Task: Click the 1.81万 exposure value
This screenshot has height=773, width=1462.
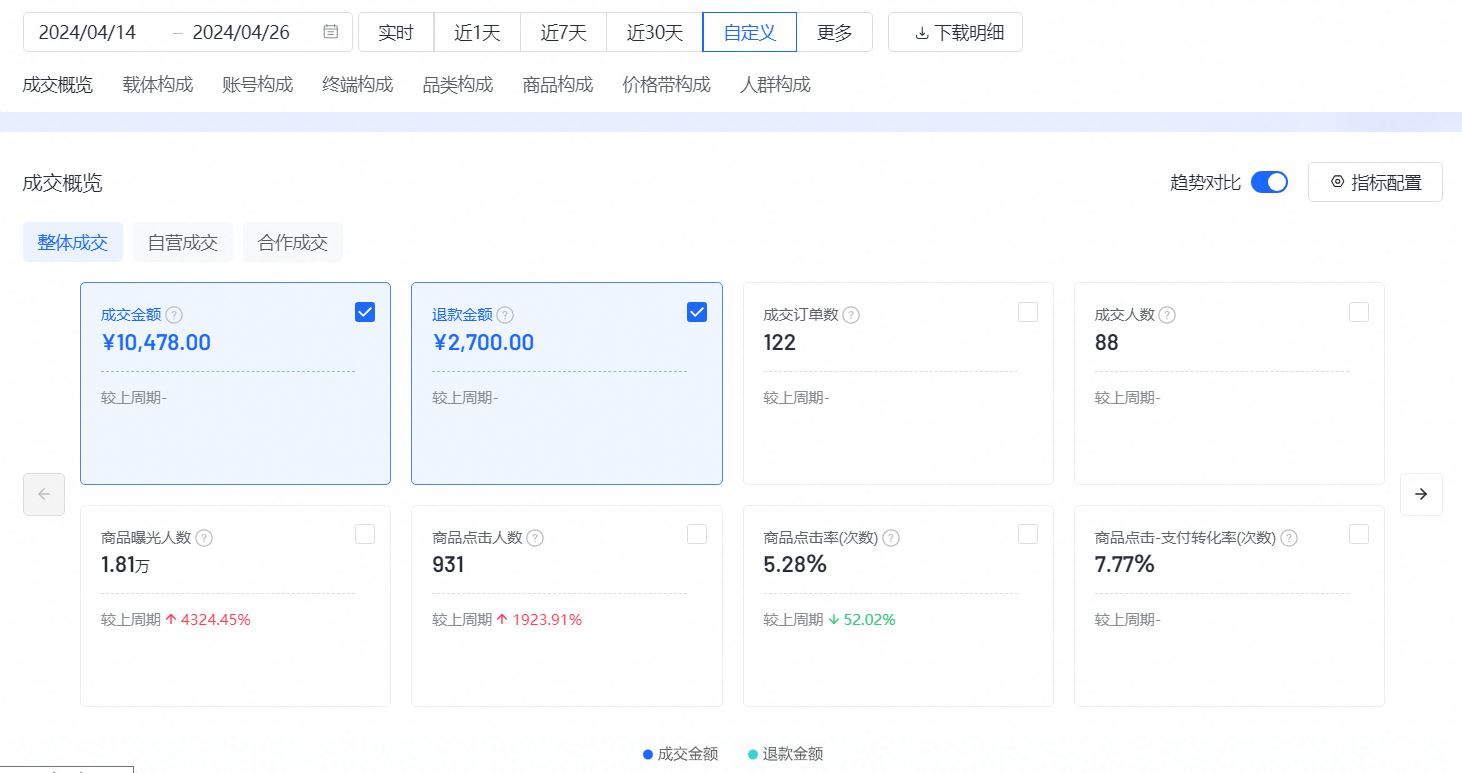Action: point(126,565)
